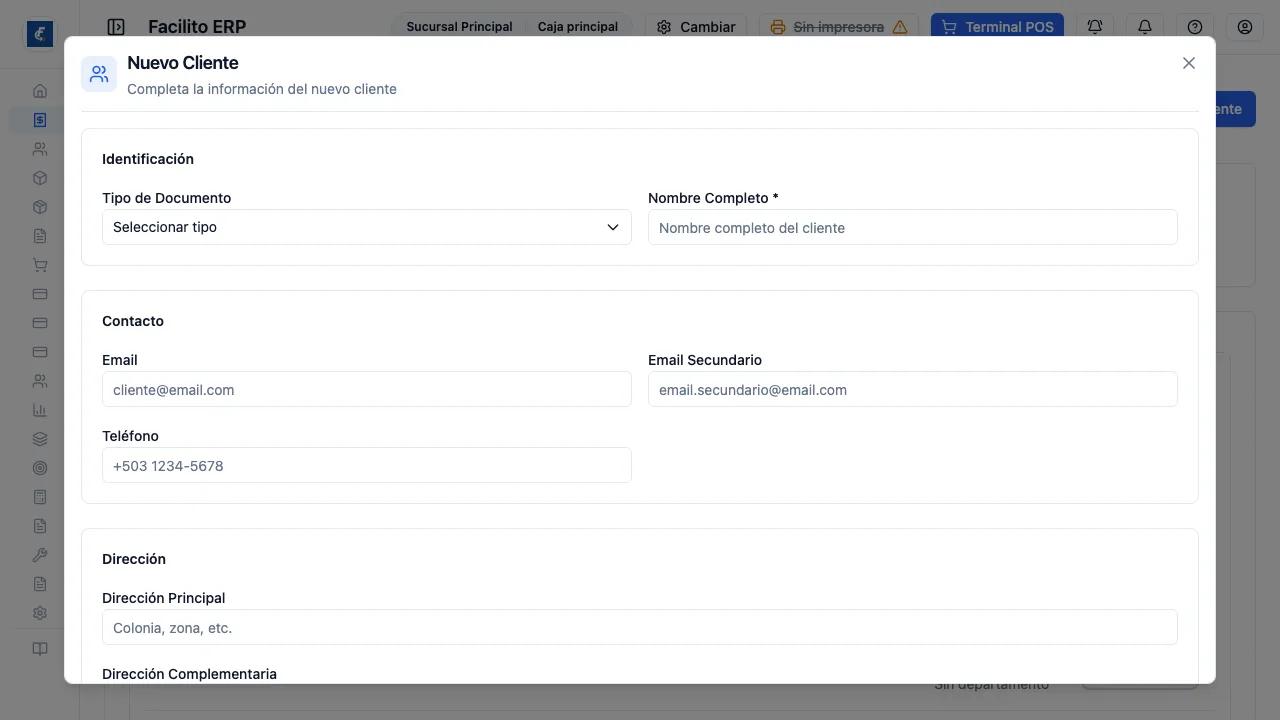Image resolution: width=1280 pixels, height=720 pixels.
Task: Click the Cambiar button in top bar
Action: [696, 27]
